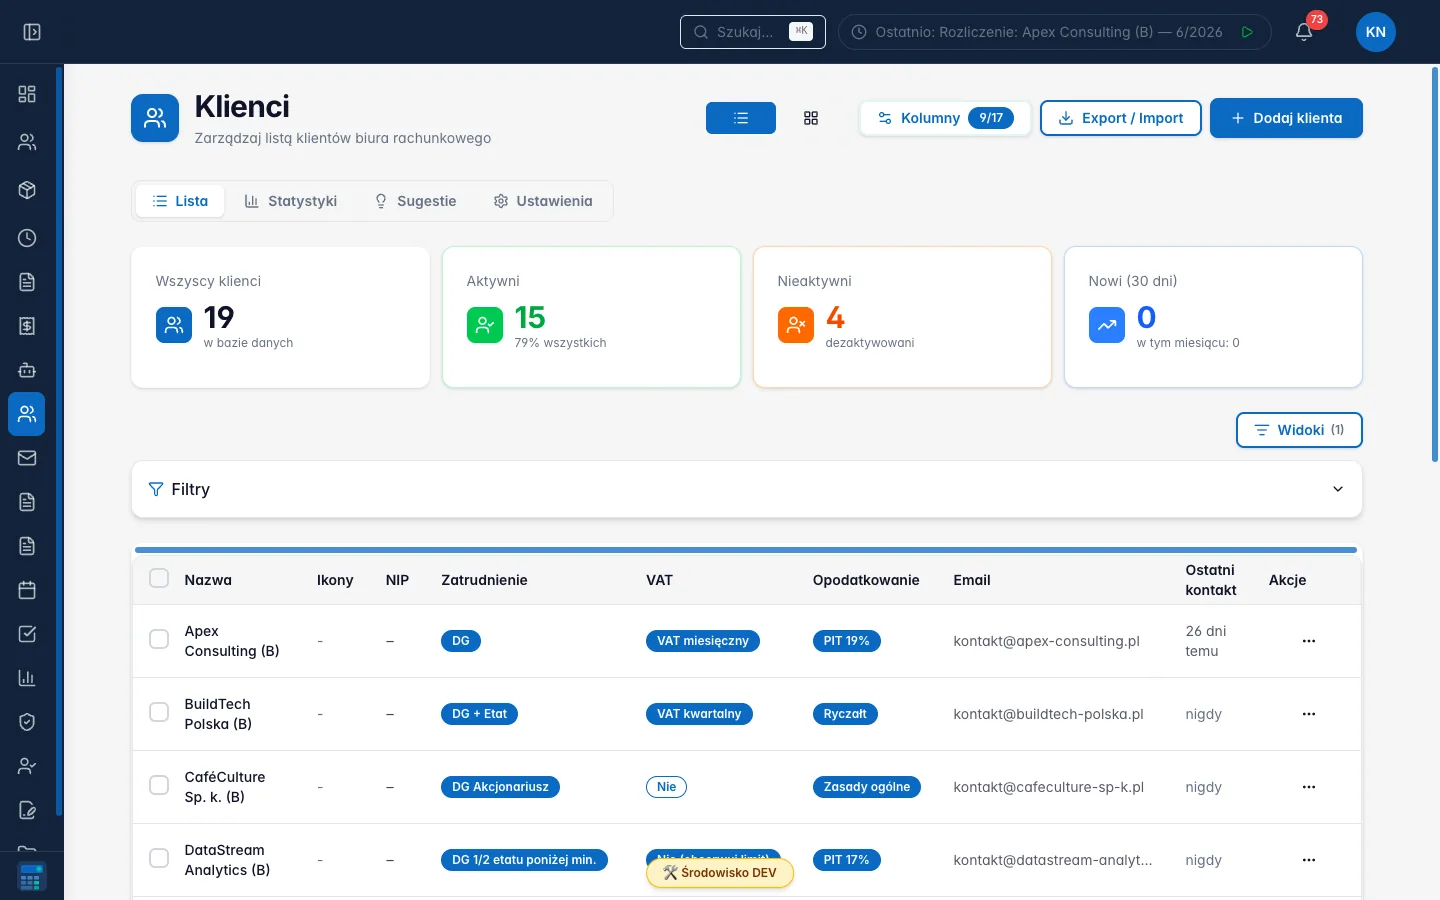Open recent item Rozliczenie: Apex Consulting
This screenshot has height=900, width=1440.
(x=1048, y=32)
